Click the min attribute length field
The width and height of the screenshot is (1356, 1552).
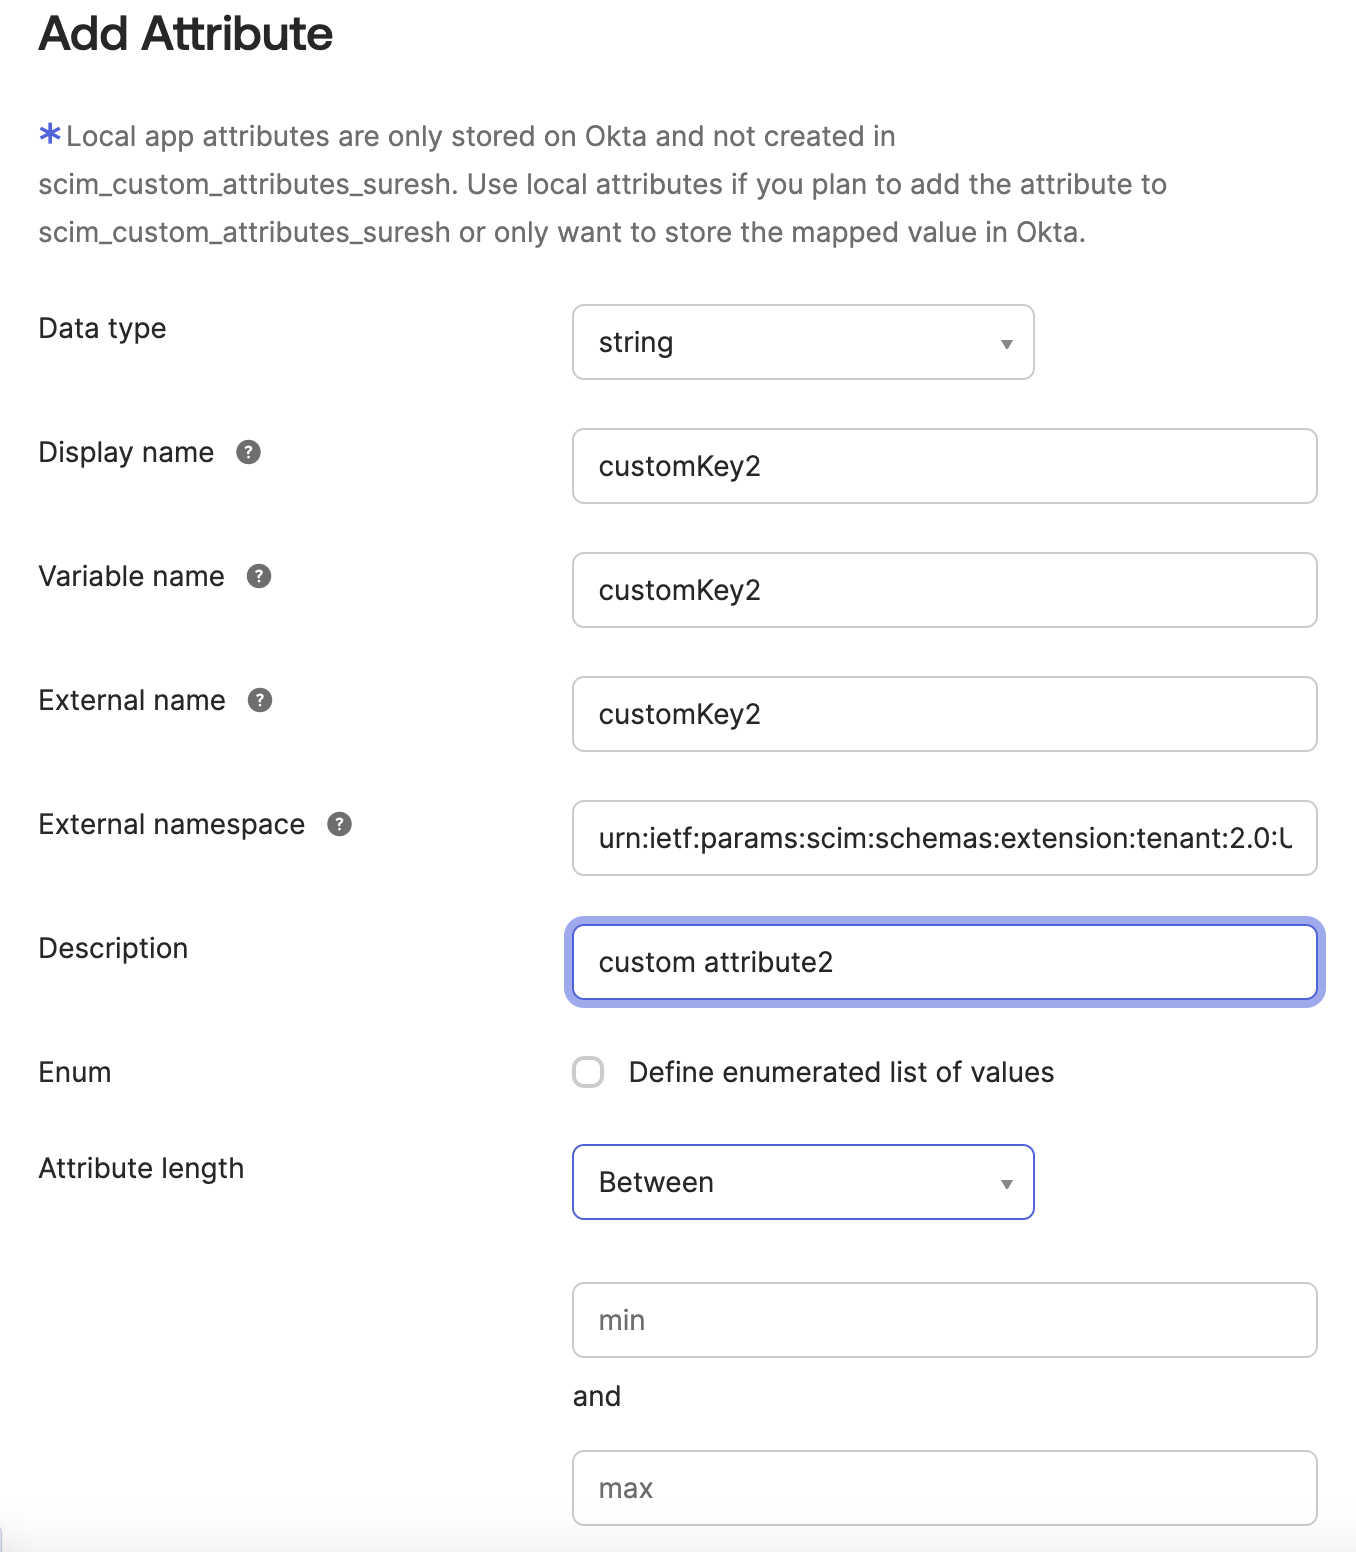point(943,1320)
